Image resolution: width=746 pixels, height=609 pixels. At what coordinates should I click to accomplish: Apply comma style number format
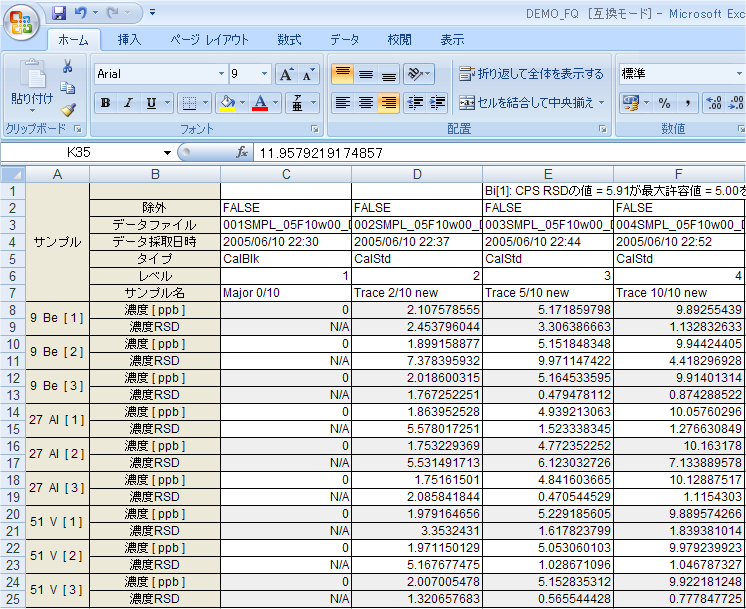pyautogui.click(x=687, y=103)
